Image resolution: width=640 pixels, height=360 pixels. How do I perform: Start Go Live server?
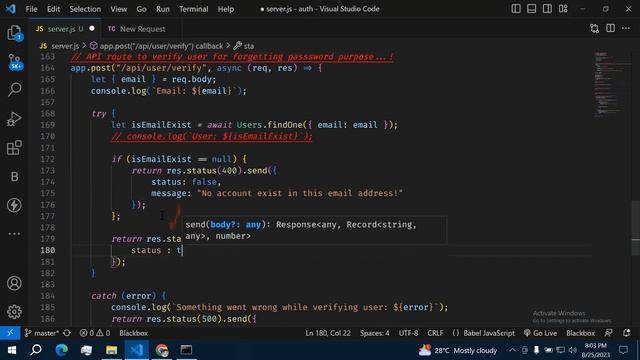[540, 333]
